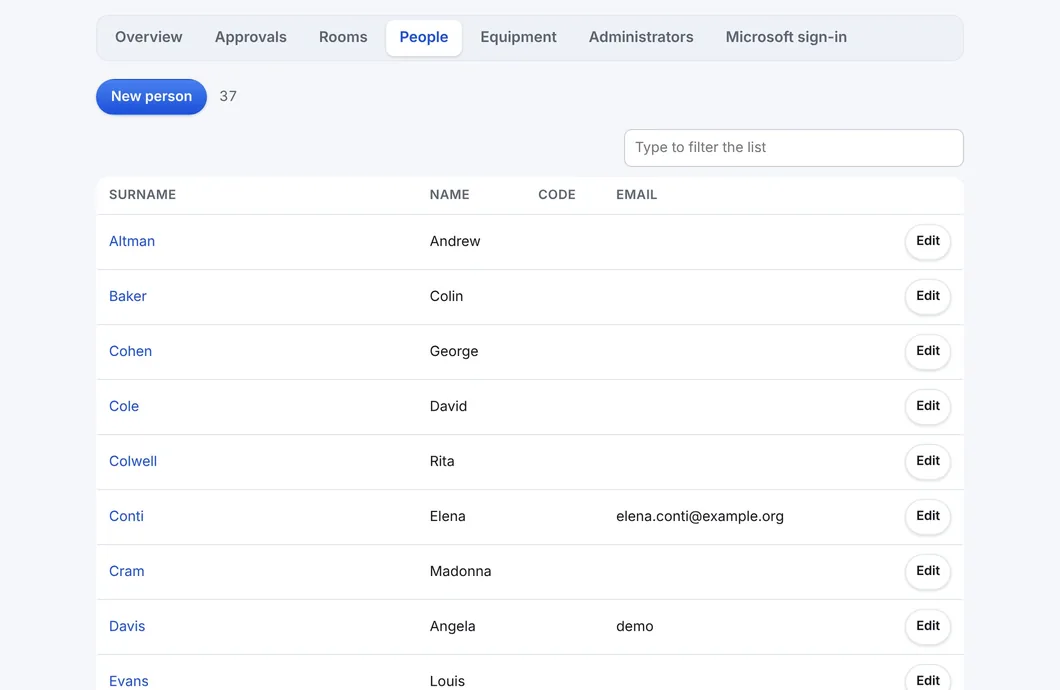Switch to the Approvals tab
The image size is (1060, 690).
(251, 37)
